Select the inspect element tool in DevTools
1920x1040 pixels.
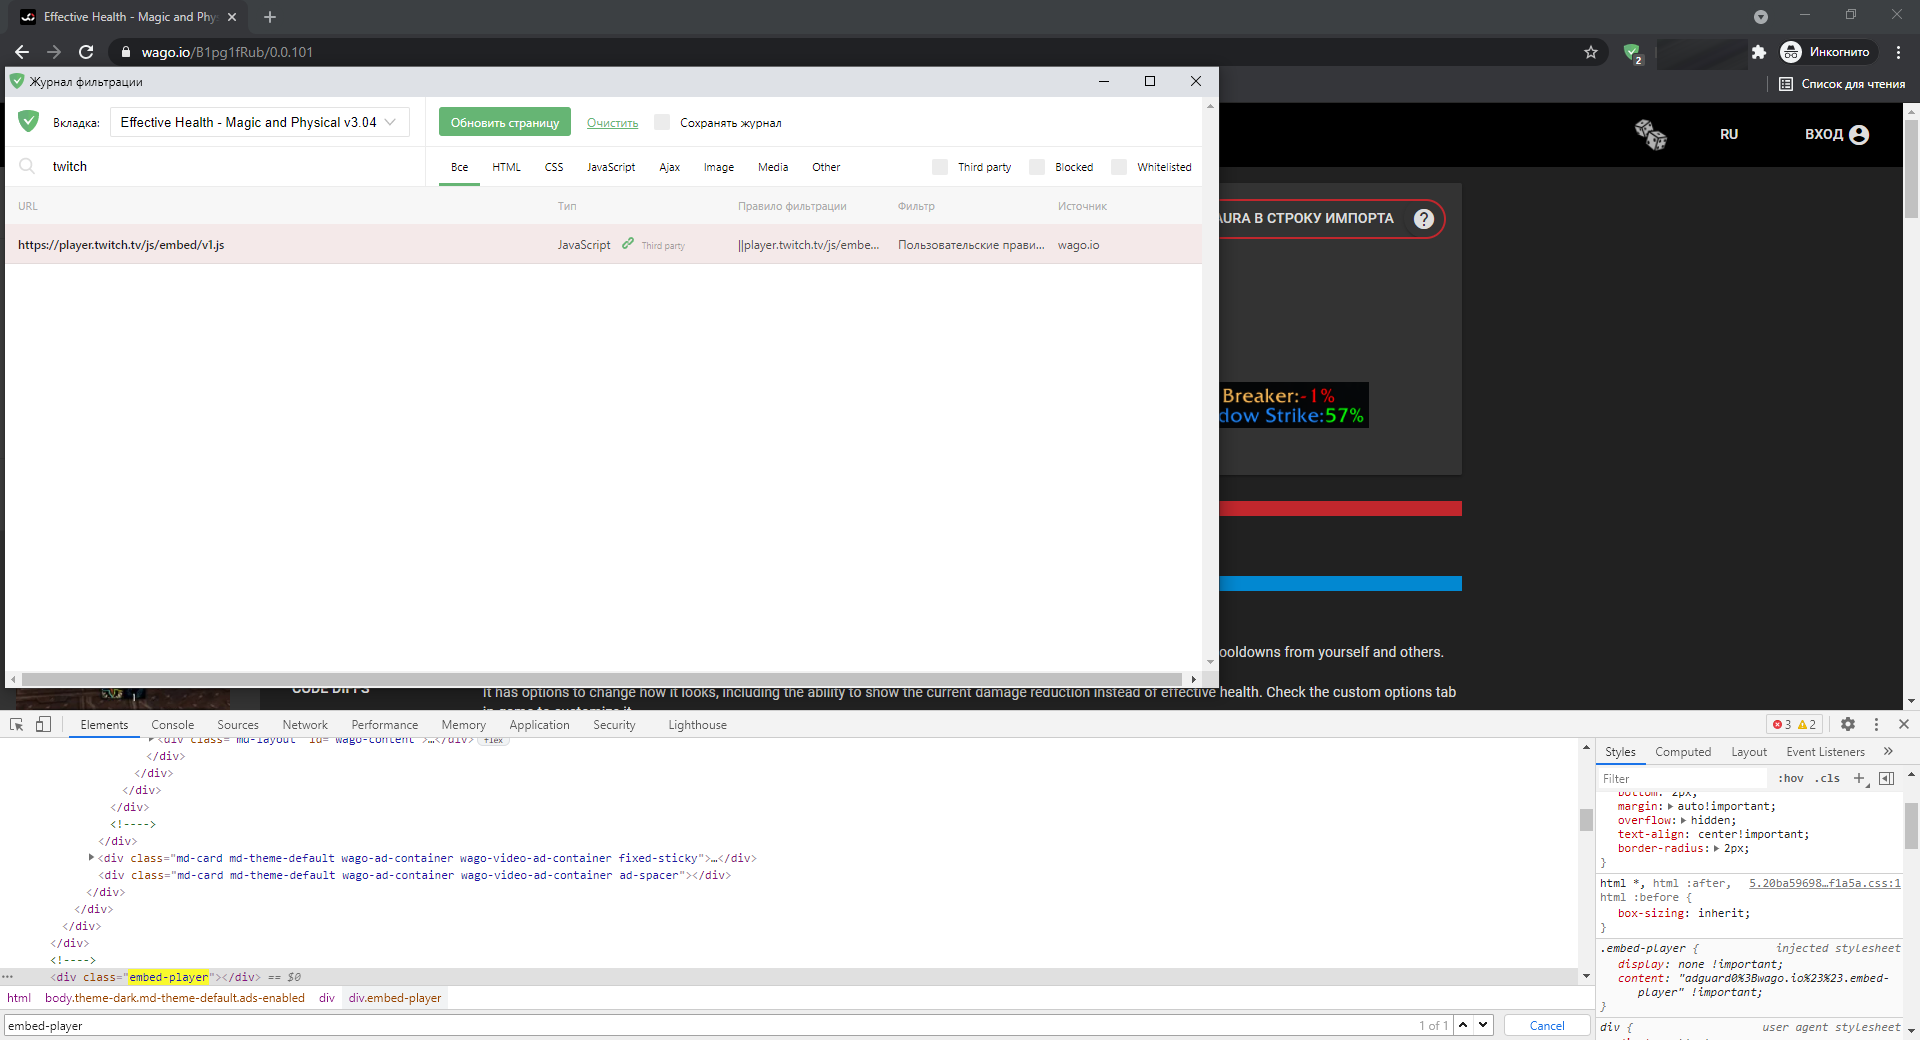pos(16,724)
